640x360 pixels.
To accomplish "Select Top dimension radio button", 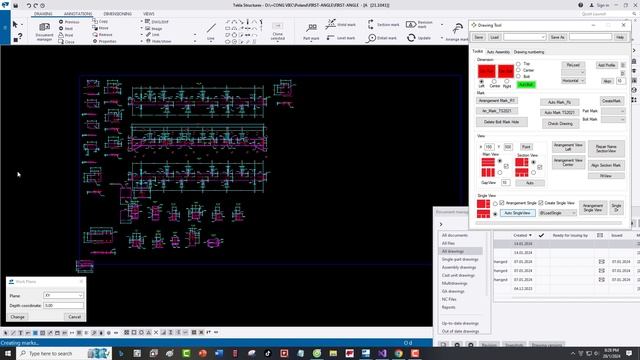I will click(518, 64).
